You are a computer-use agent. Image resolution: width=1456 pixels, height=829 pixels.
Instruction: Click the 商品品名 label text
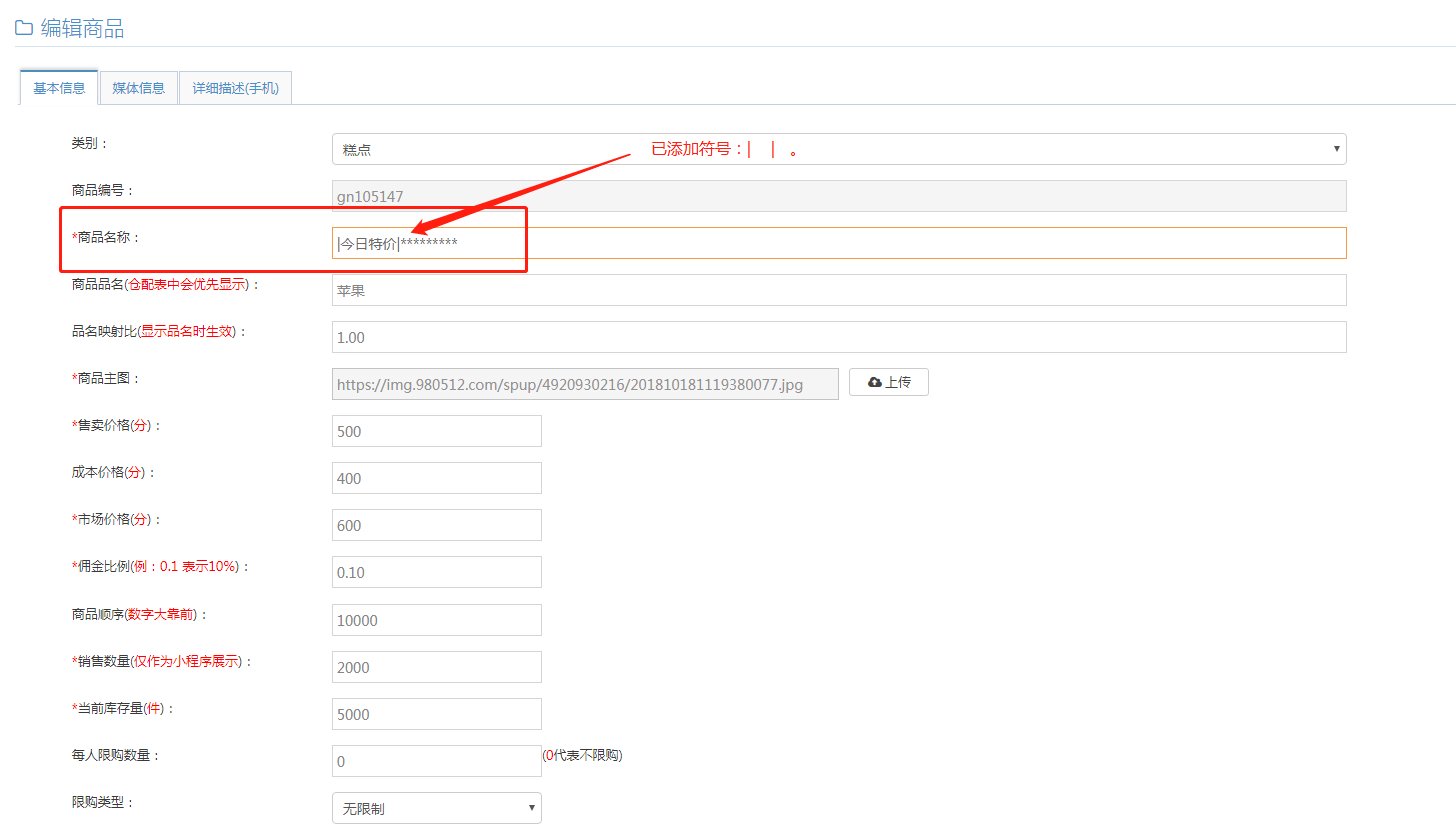point(166,284)
